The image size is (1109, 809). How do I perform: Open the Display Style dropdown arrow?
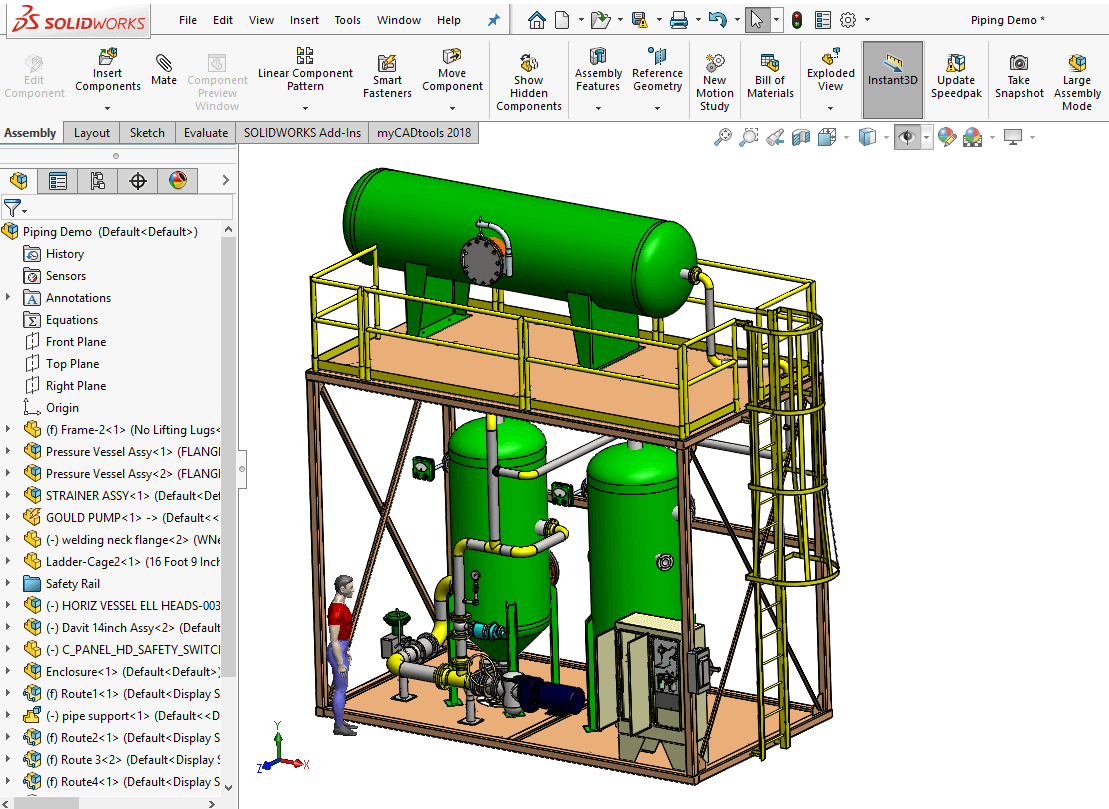click(886, 137)
